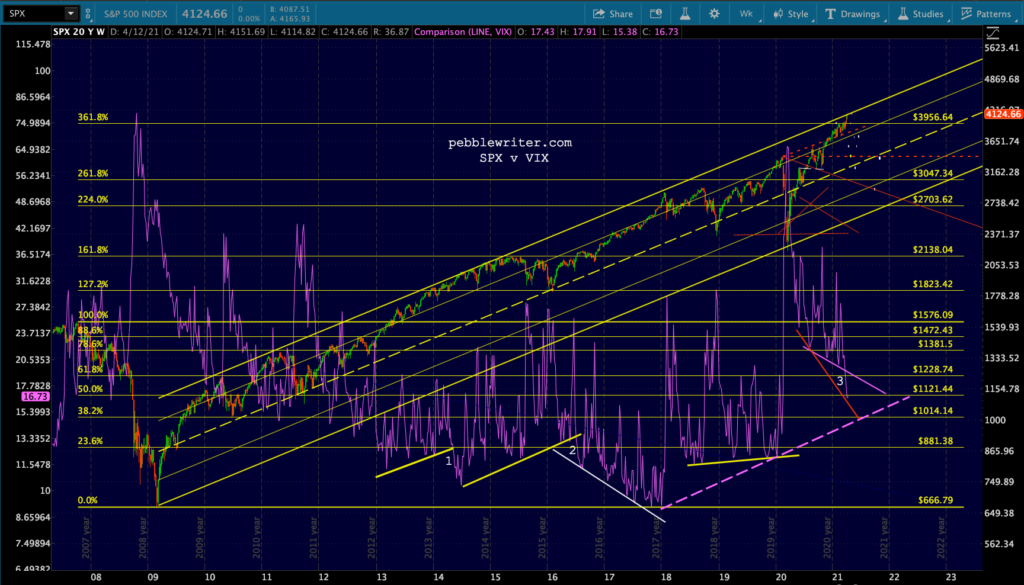1024x585 pixels.
Task: Expand the SPX symbol dropdown arrow
Action: [69, 14]
